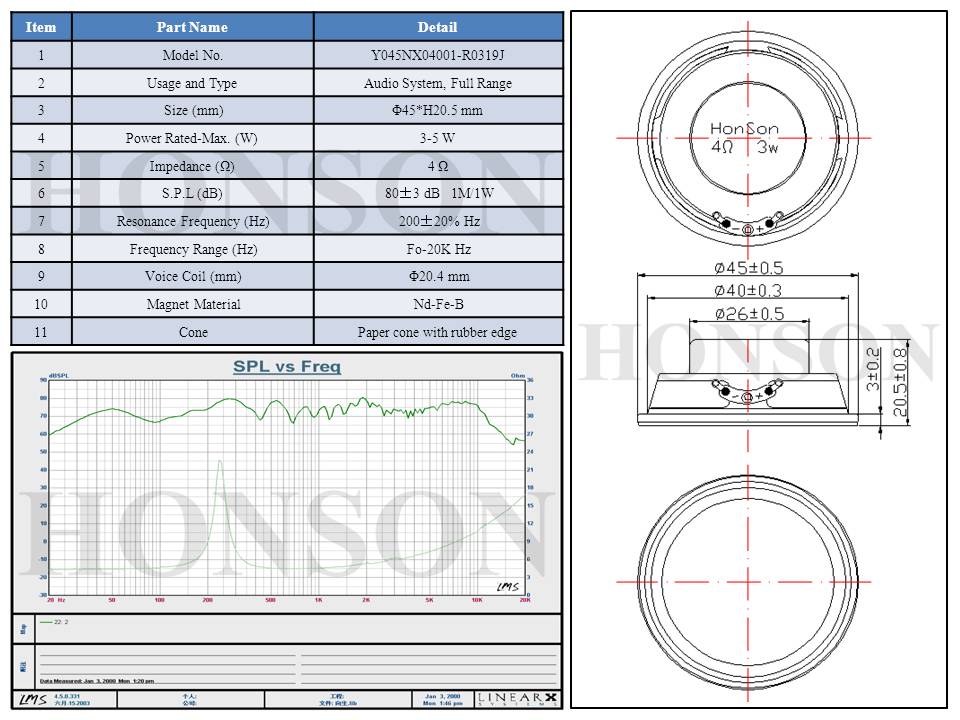Screen dimensions: 960x720
Task: Click the solder terminal on the top-view speaker drawing
Action: click(748, 225)
